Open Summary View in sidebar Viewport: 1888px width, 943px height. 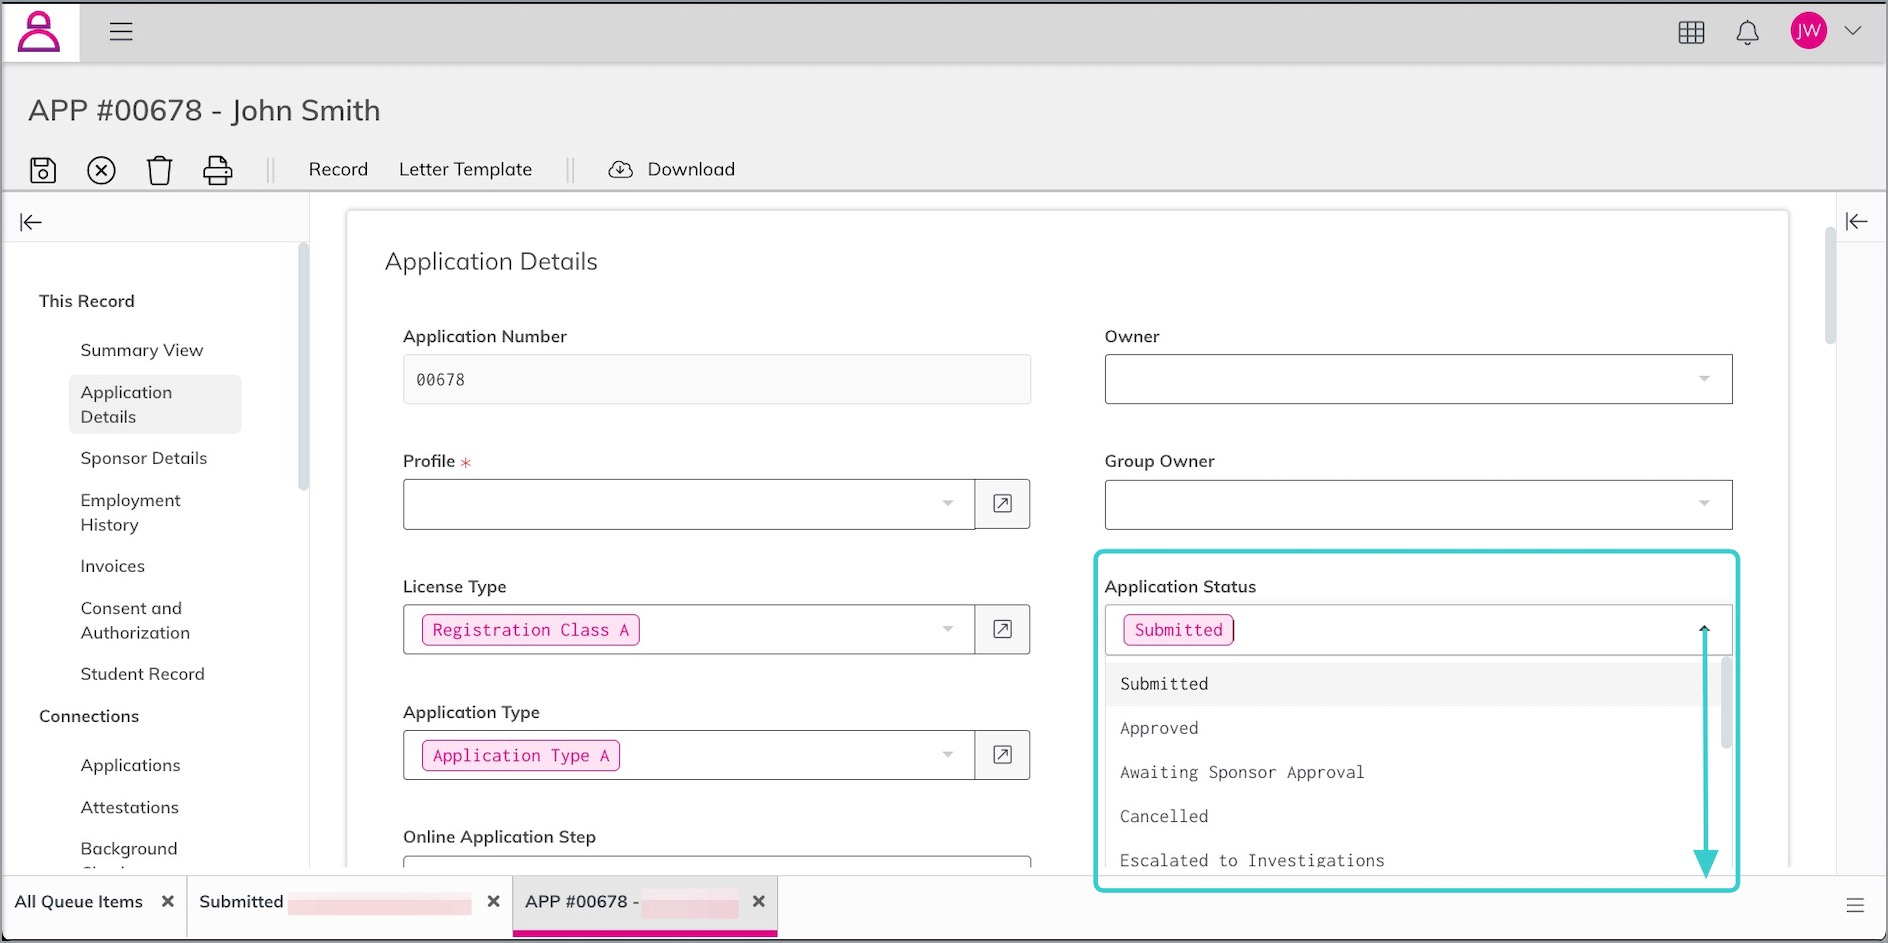[x=142, y=350]
